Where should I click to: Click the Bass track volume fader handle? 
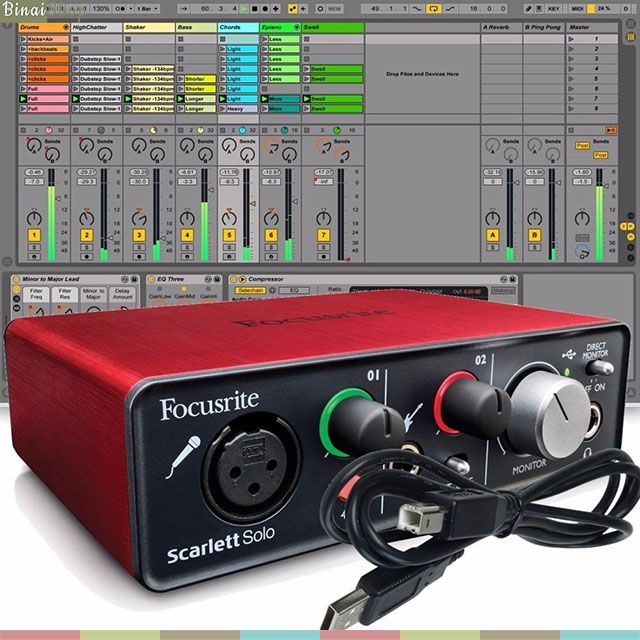211,190
